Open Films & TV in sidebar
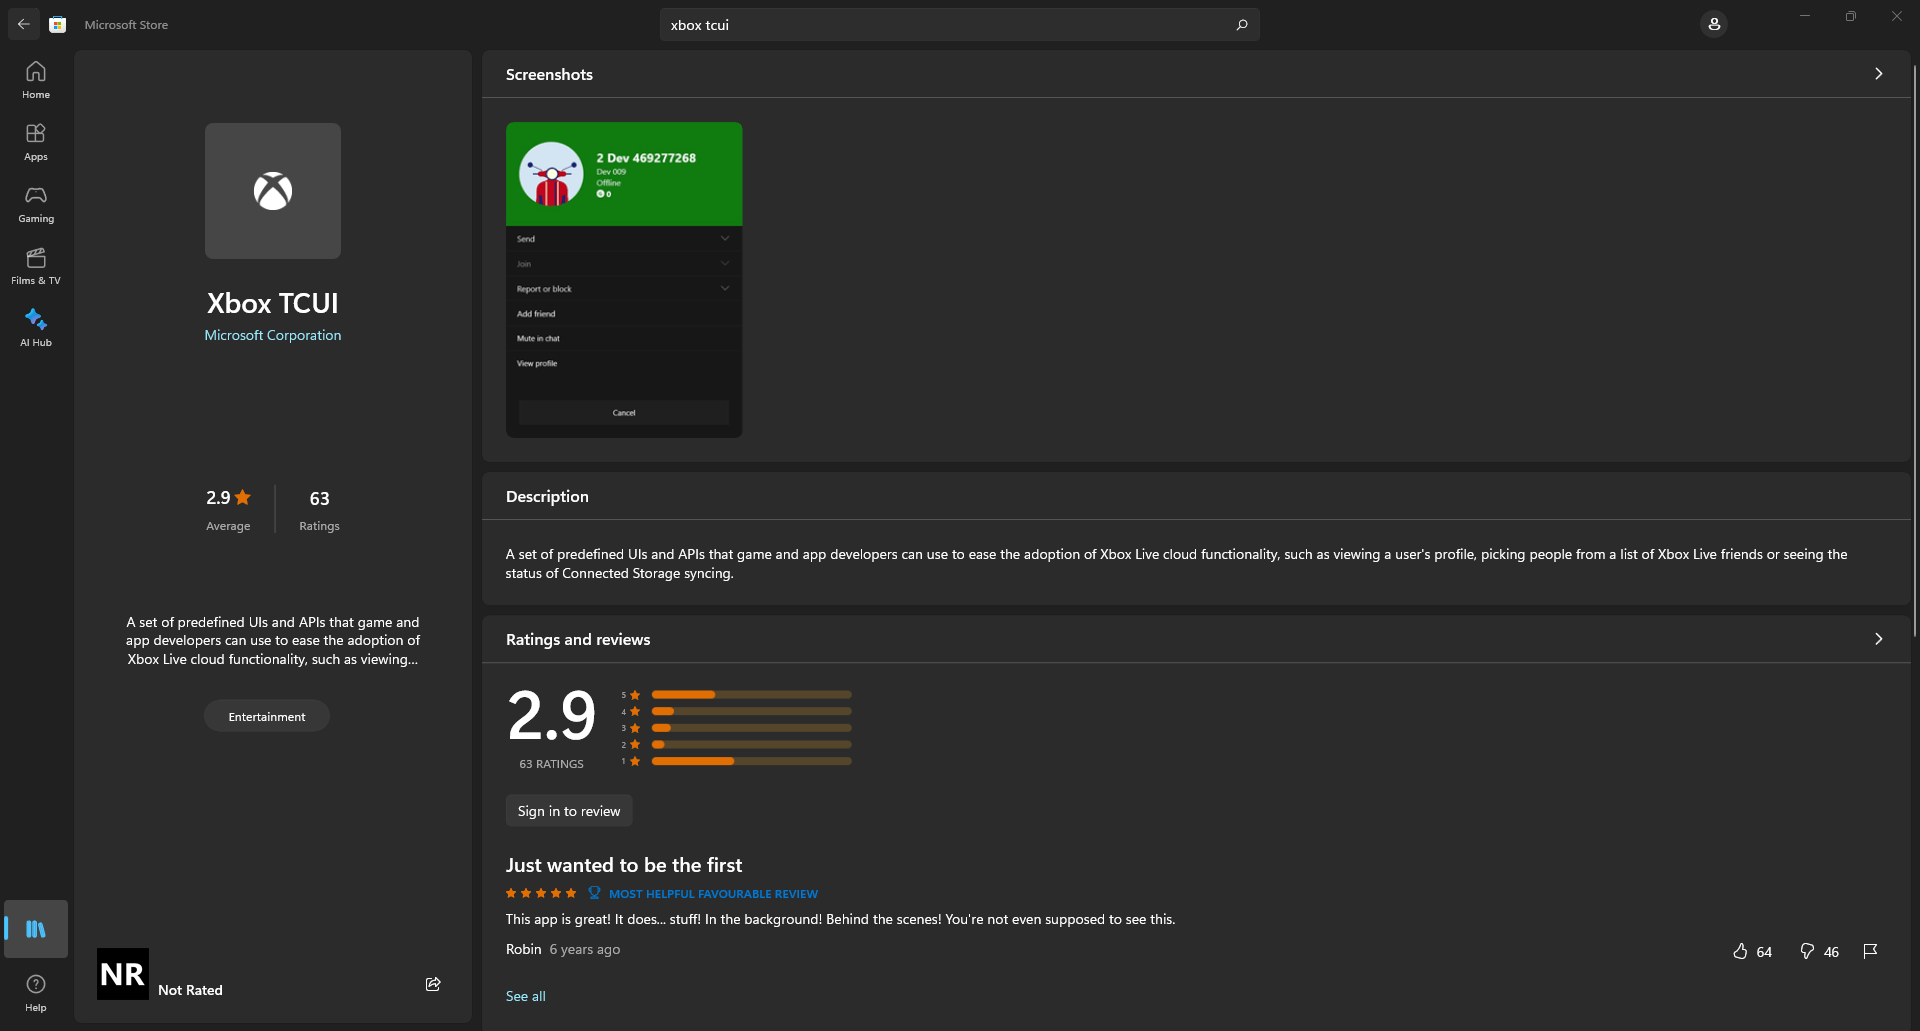 36,266
